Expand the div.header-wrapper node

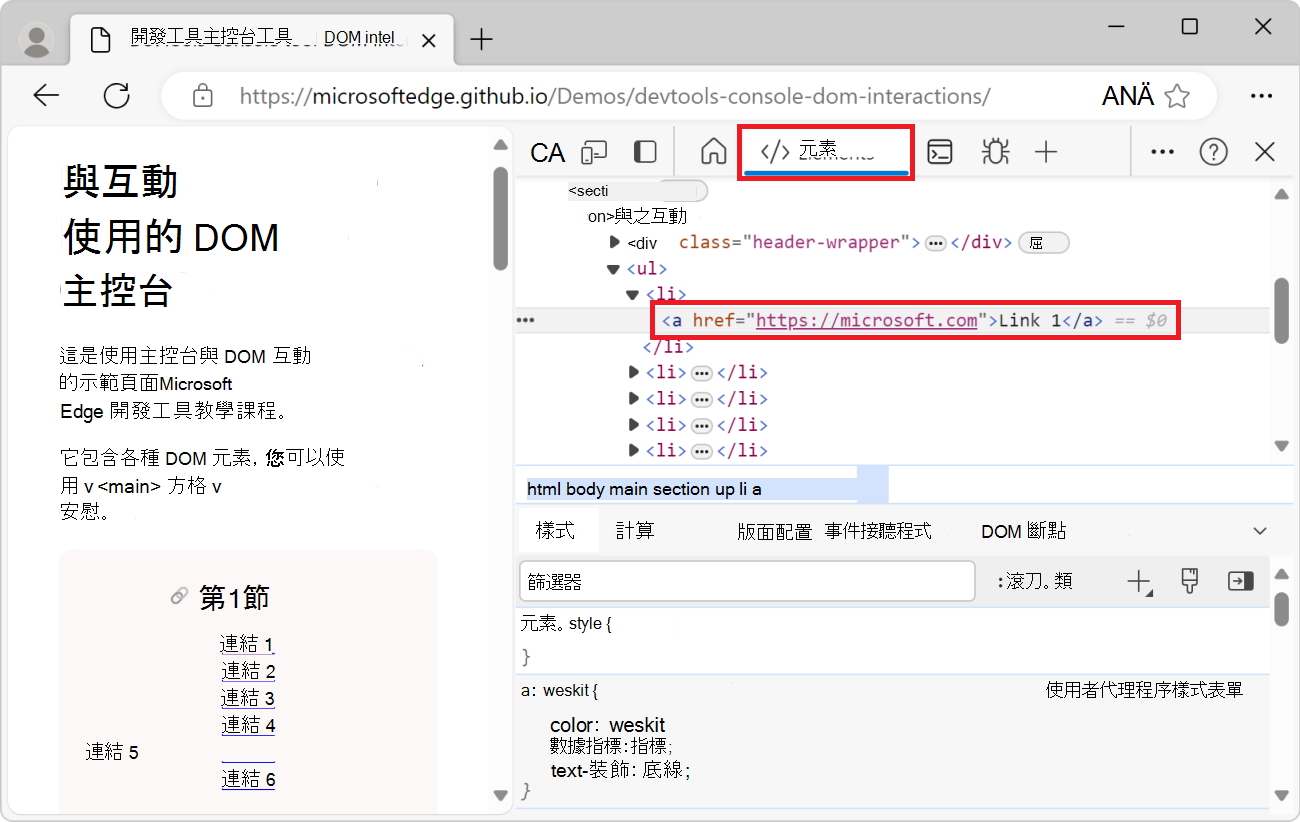pyautogui.click(x=616, y=241)
